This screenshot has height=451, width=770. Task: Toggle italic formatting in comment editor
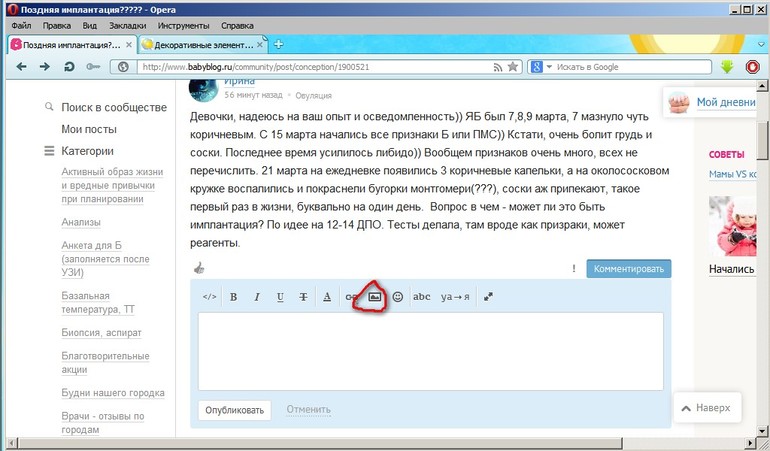click(x=256, y=297)
